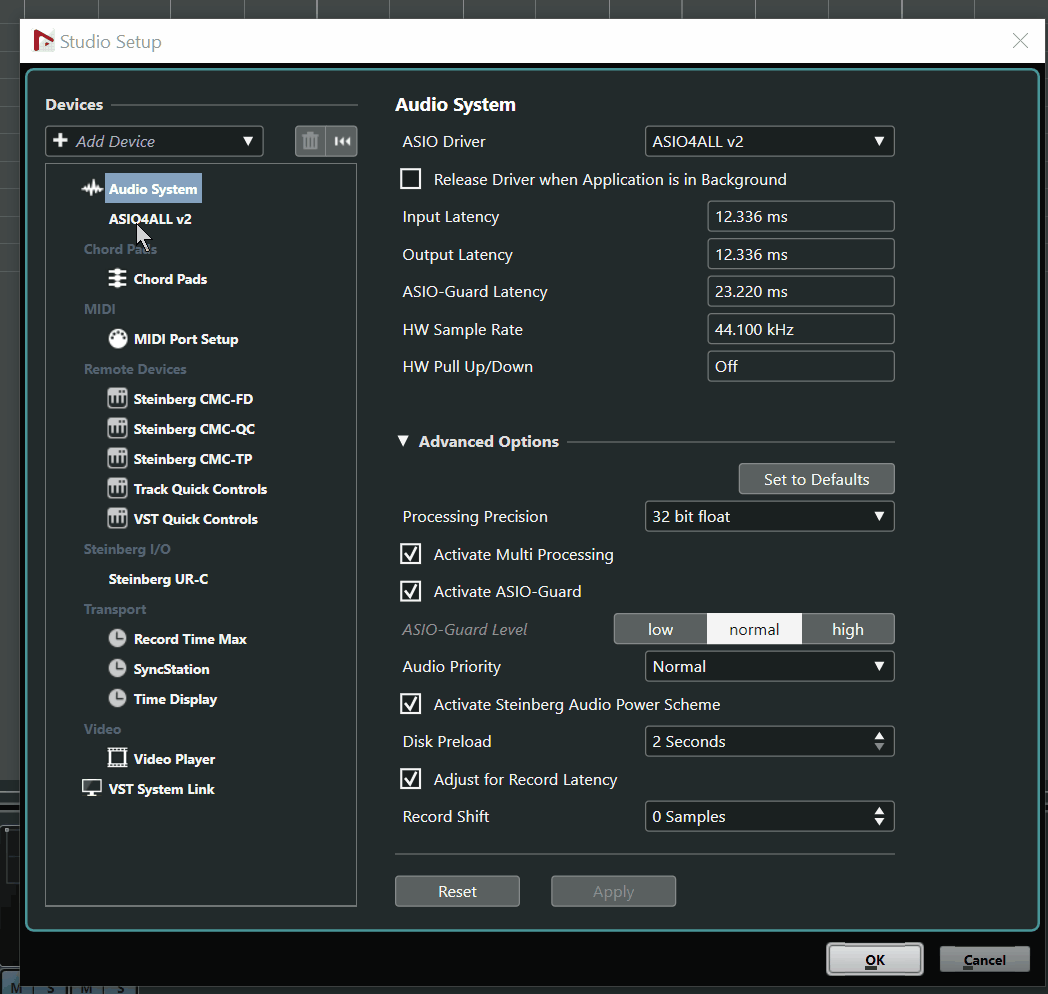Select MIDI Port Setup entry
Viewport: 1048px width, 994px height.
tap(186, 339)
